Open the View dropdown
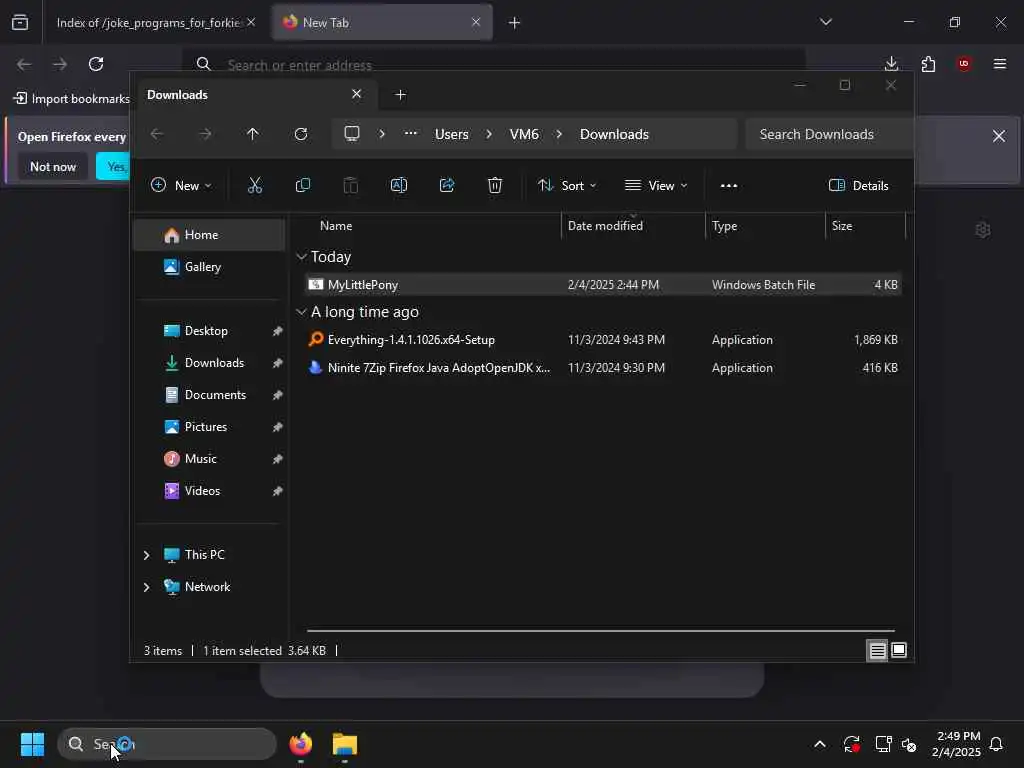This screenshot has height=768, width=1024. [656, 185]
